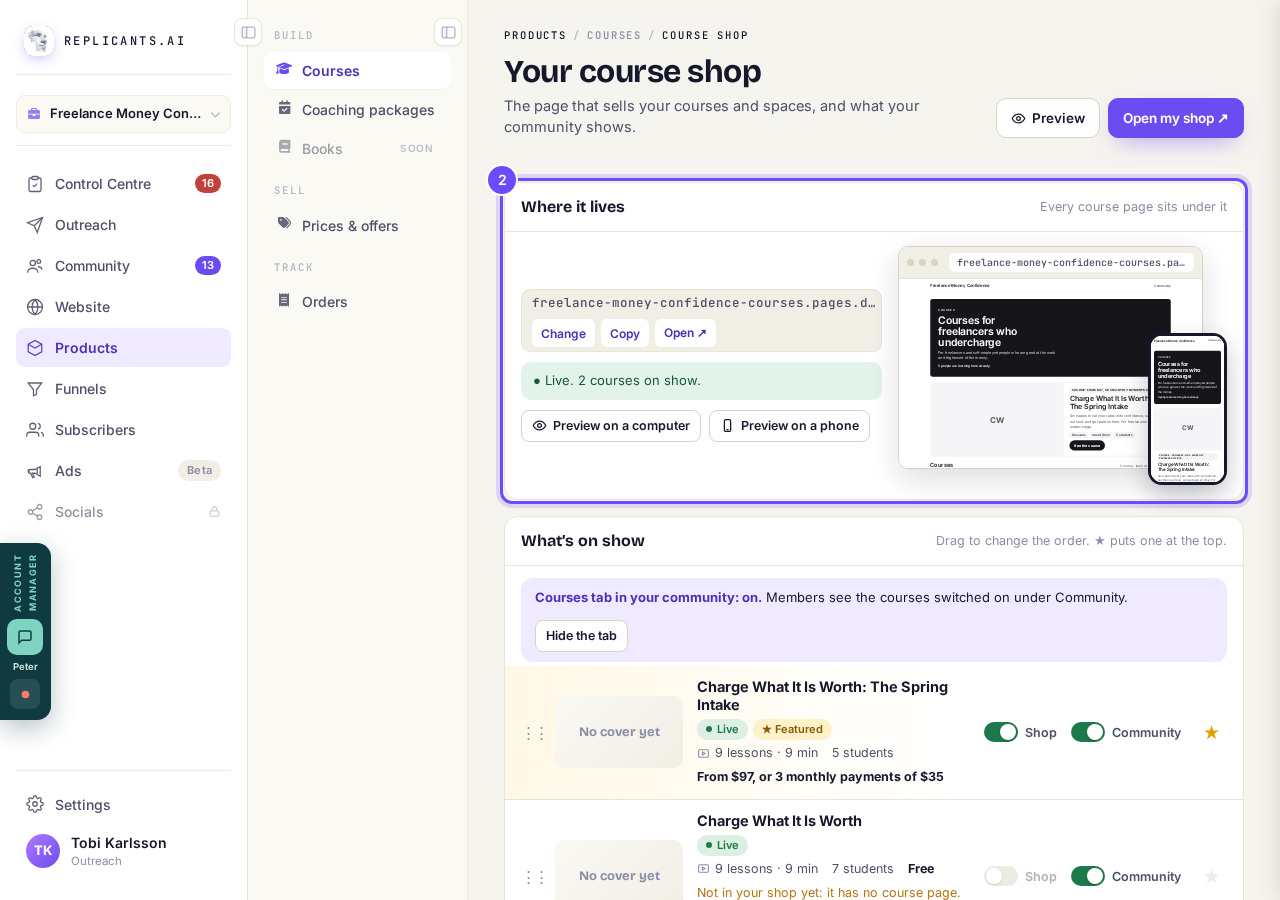This screenshot has height=900, width=1280.
Task: Click the phone shop preview thumbnail
Action: 1188,409
